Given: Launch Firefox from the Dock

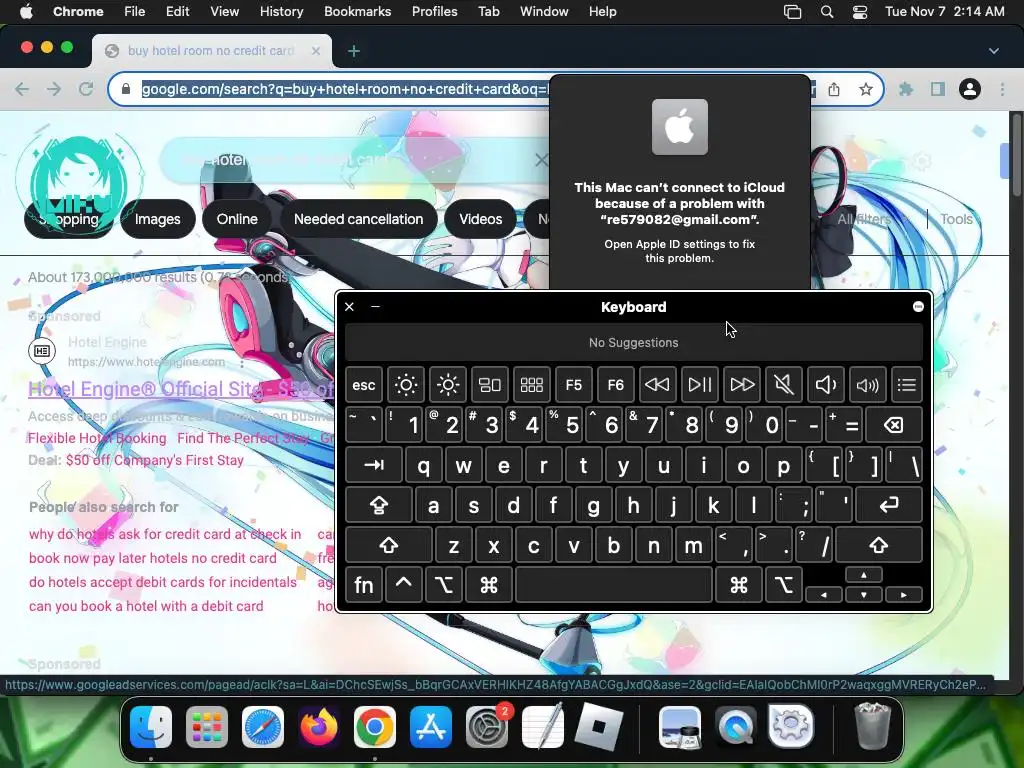Looking at the screenshot, I should [x=319, y=726].
